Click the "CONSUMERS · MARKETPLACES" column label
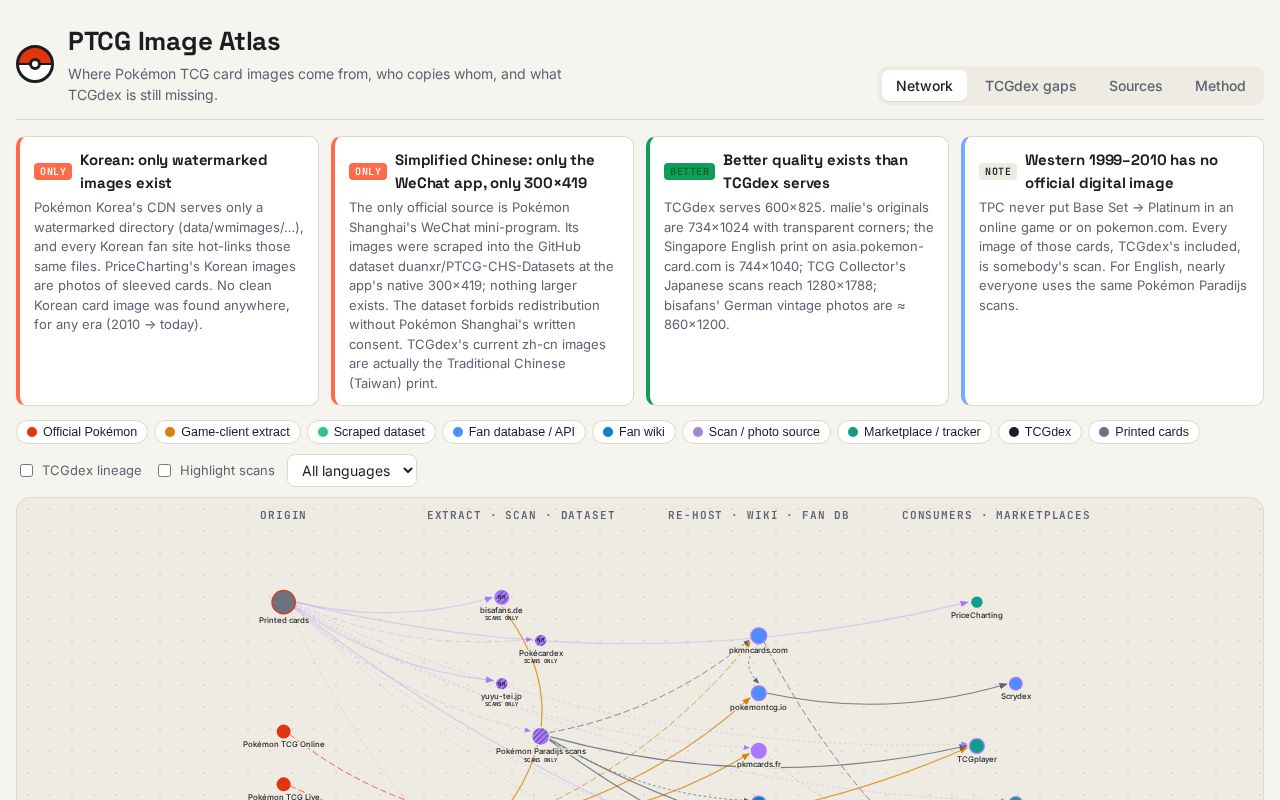Screen dimensions: 1280x800 coord(996,515)
